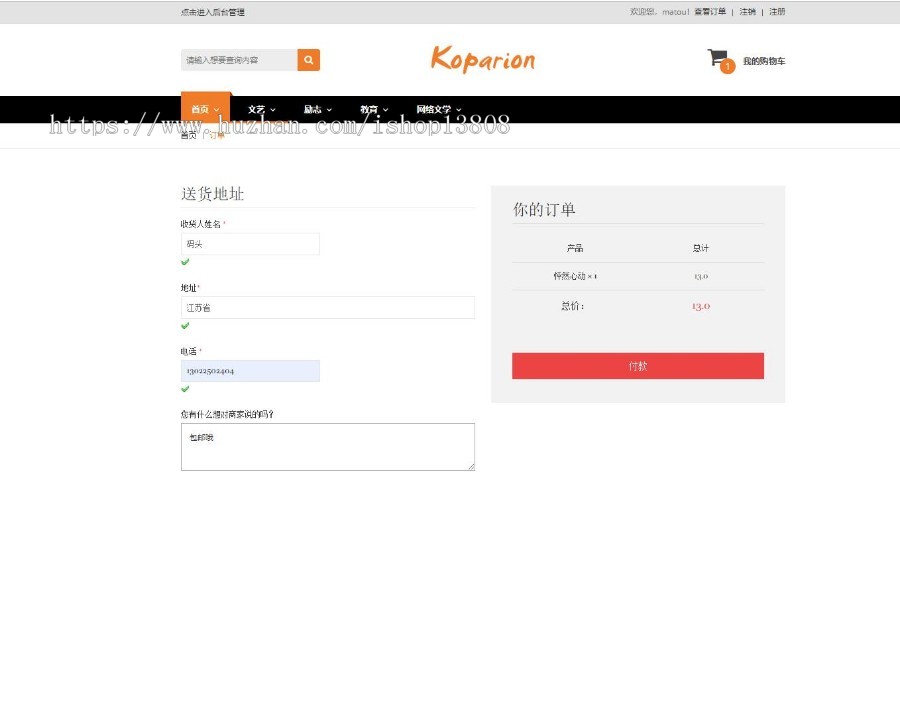
Task: Select the 首页 menu item in navigation
Action: 203,109
